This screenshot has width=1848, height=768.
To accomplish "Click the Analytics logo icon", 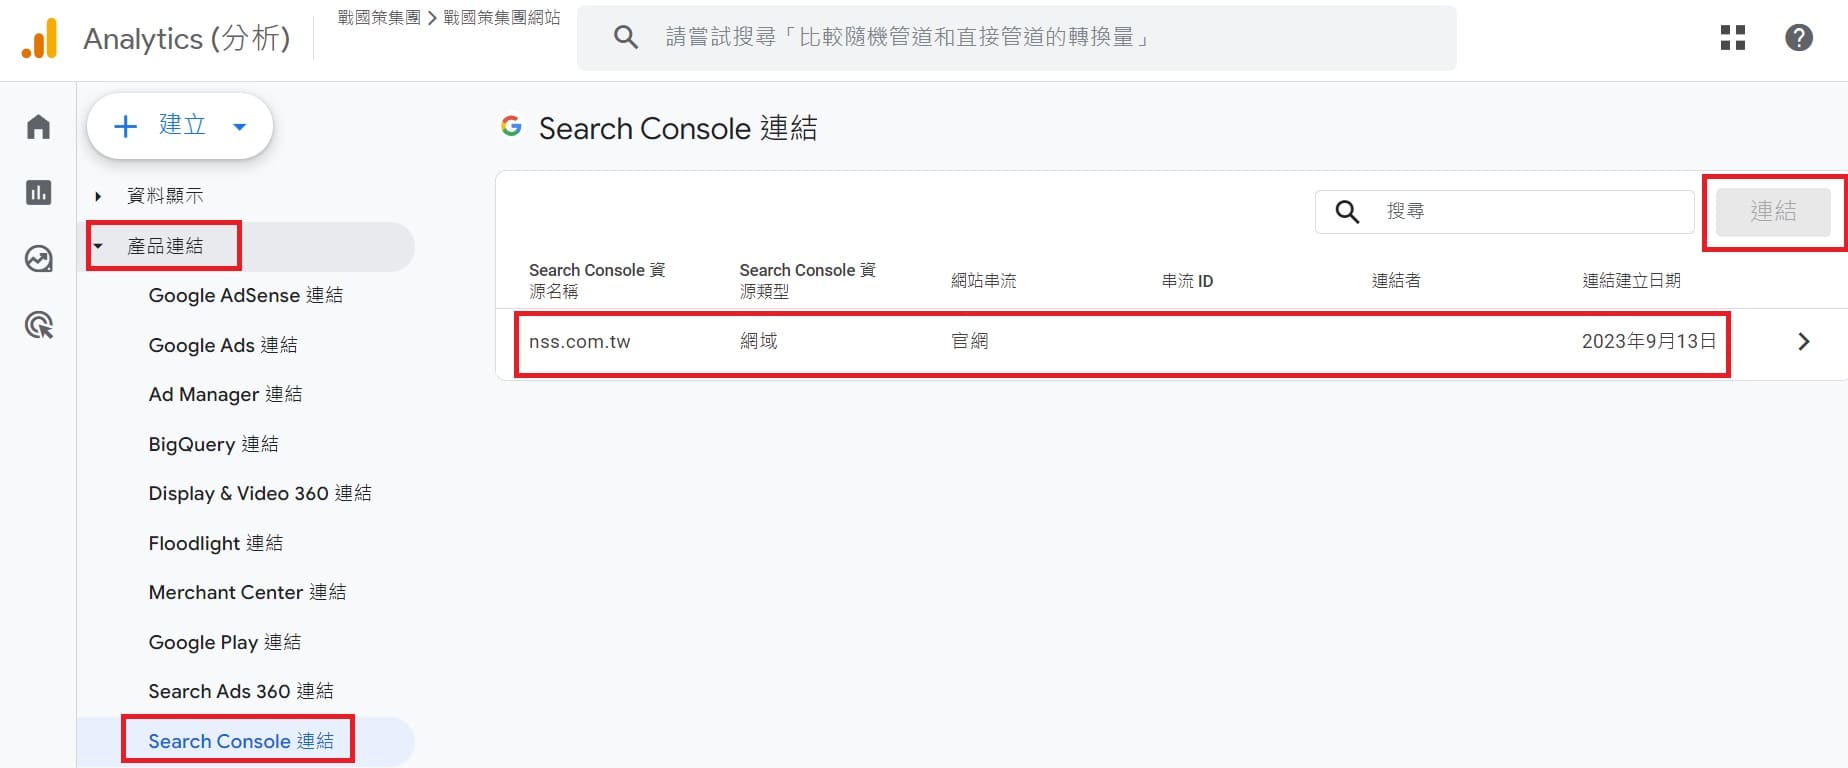I will click(40, 39).
